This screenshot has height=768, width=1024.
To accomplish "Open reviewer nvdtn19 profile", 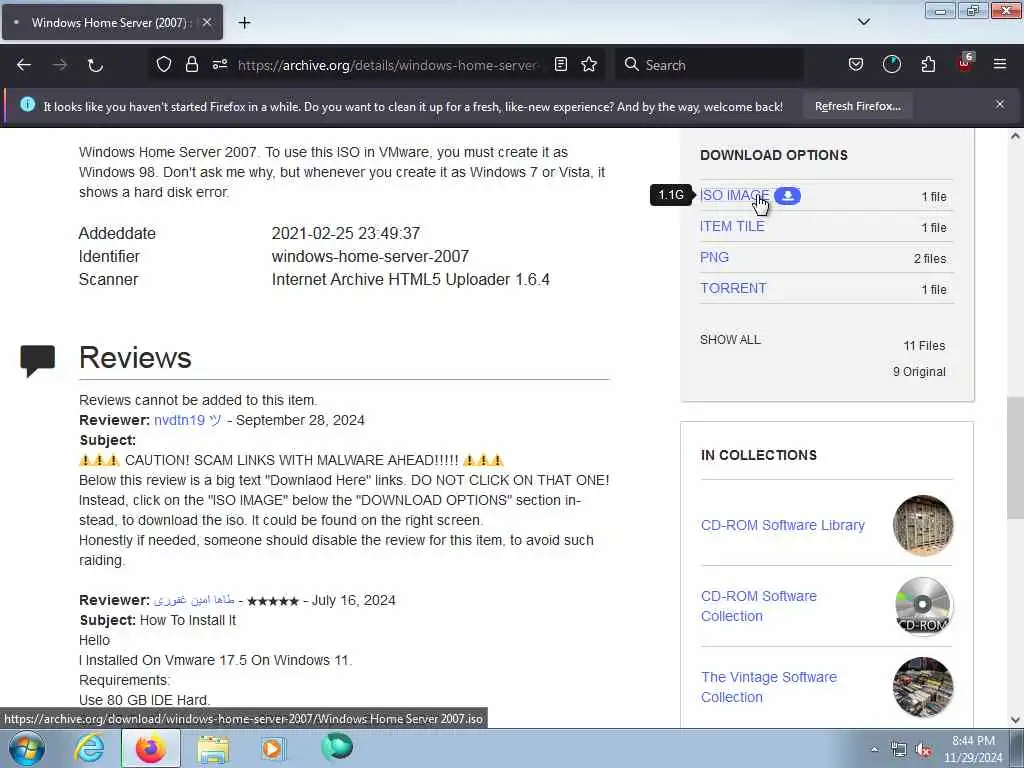I will click(x=187, y=420).
